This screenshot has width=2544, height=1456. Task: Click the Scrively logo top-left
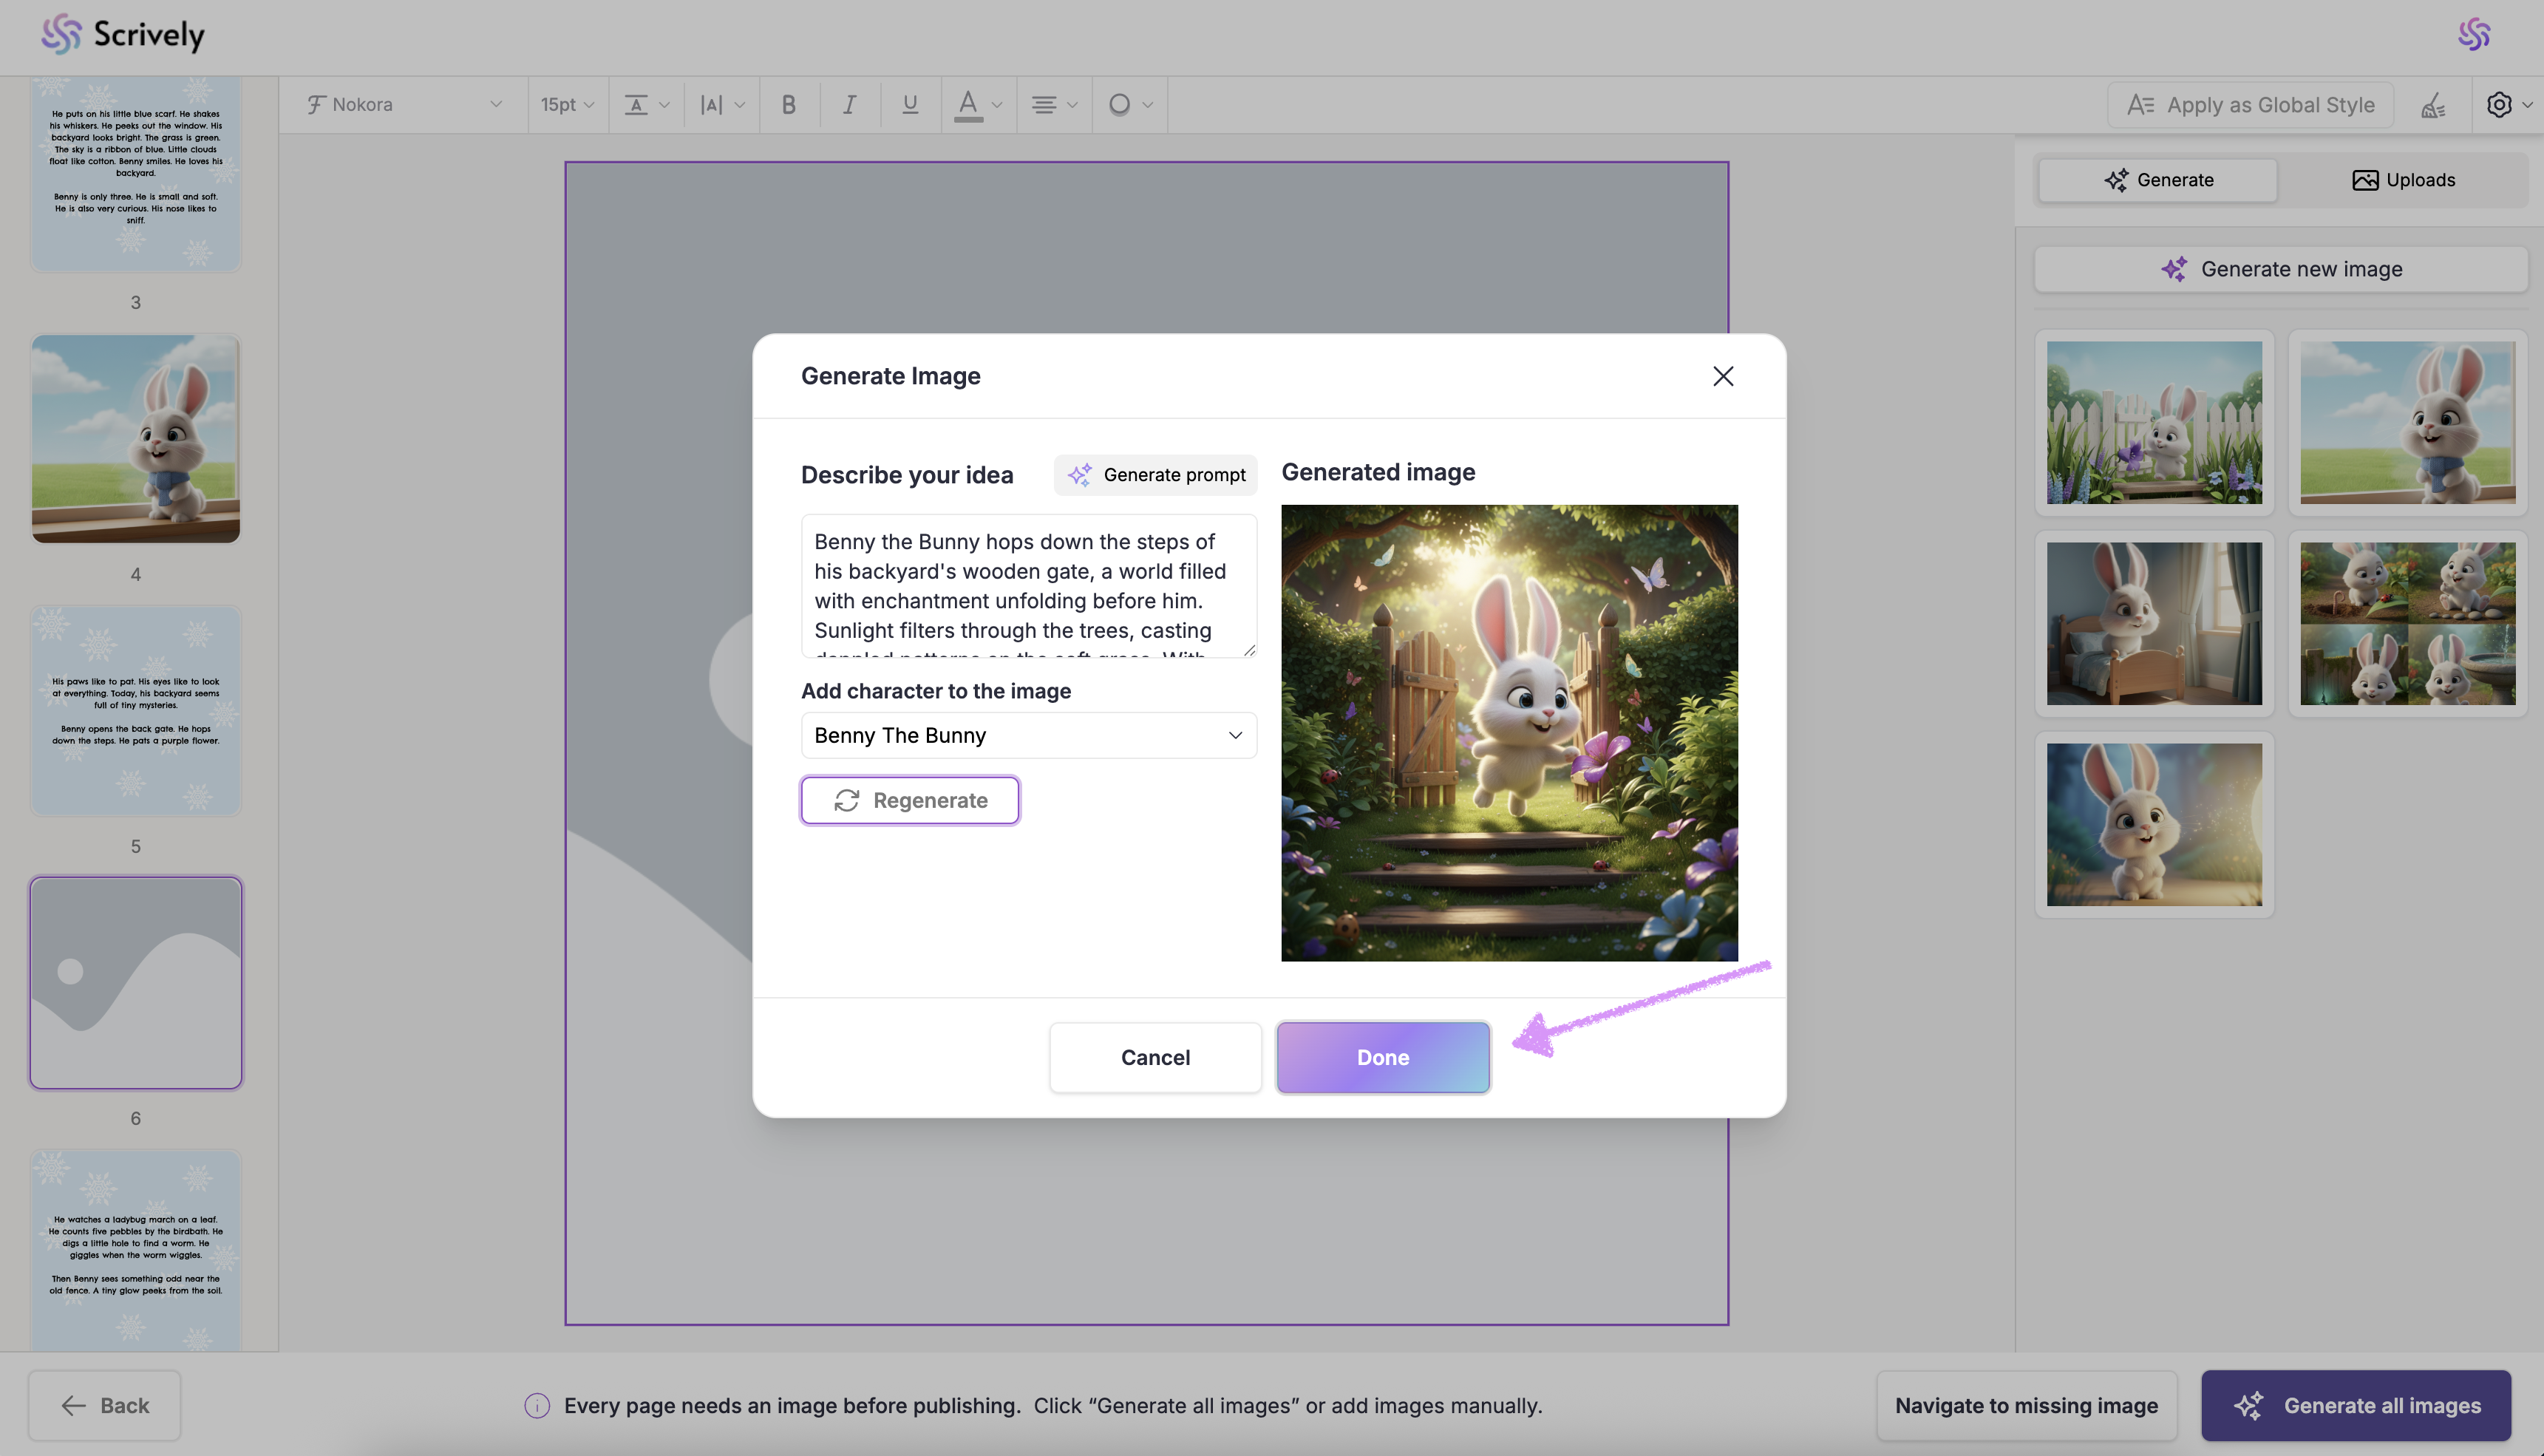[x=123, y=35]
